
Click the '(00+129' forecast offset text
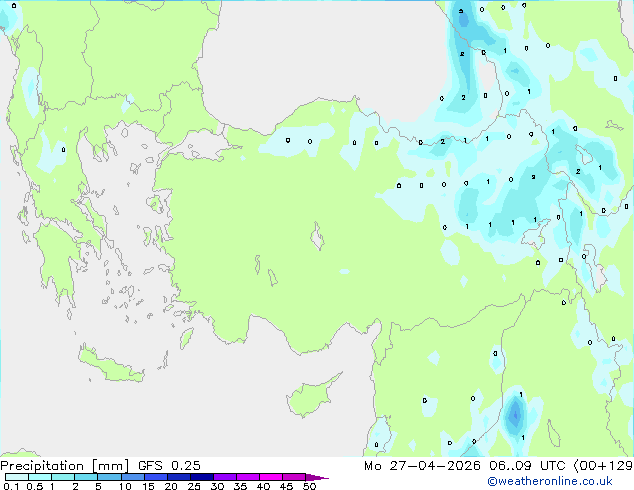coord(603,466)
